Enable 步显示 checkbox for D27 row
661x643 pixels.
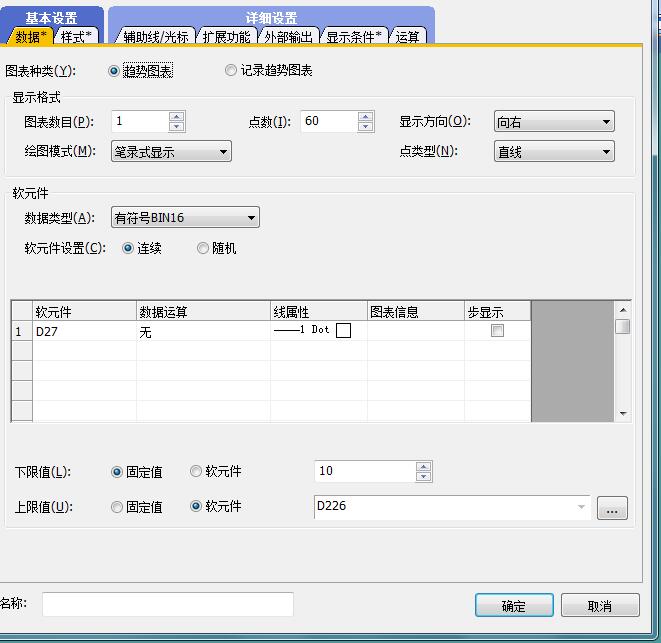click(x=497, y=331)
